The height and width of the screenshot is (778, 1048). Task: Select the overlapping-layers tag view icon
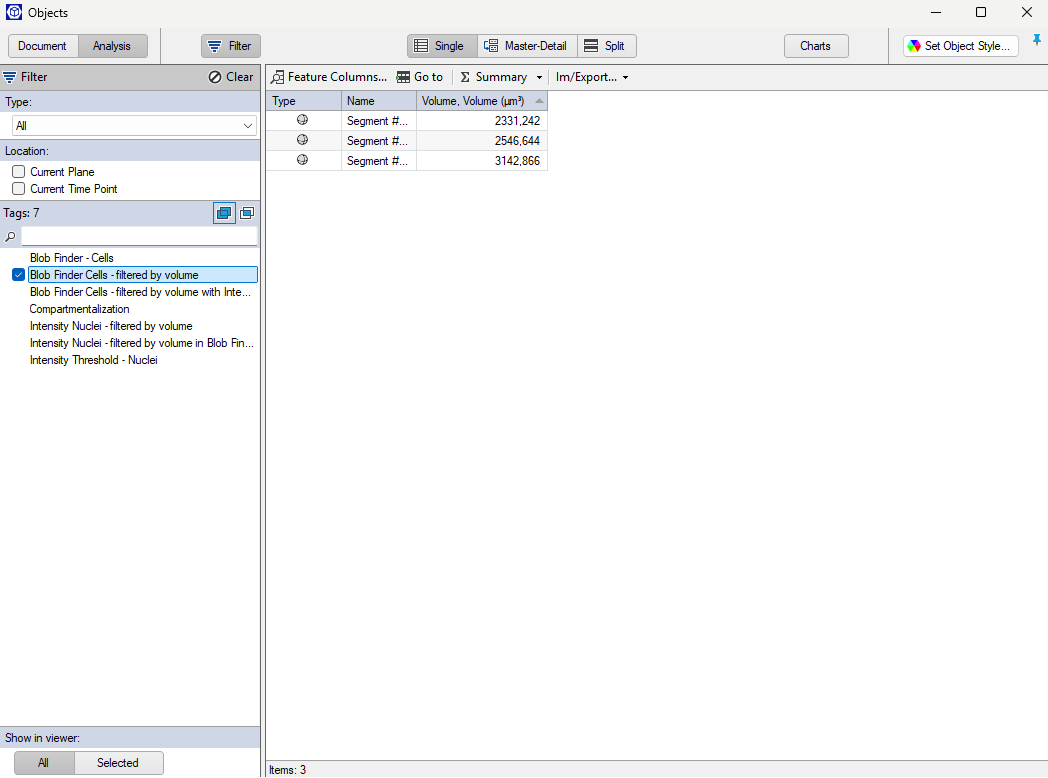(x=223, y=212)
